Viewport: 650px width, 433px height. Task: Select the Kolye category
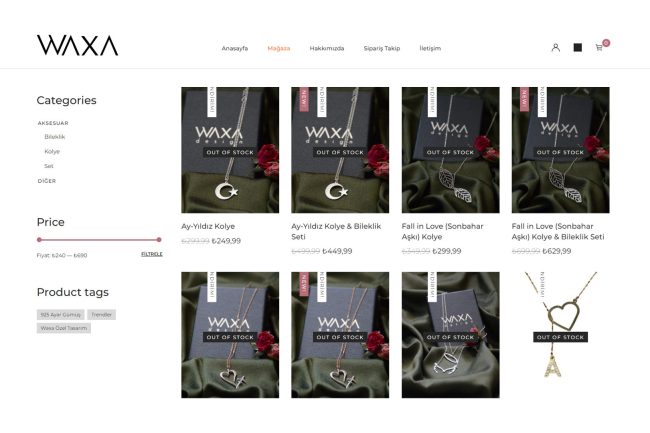[x=52, y=151]
